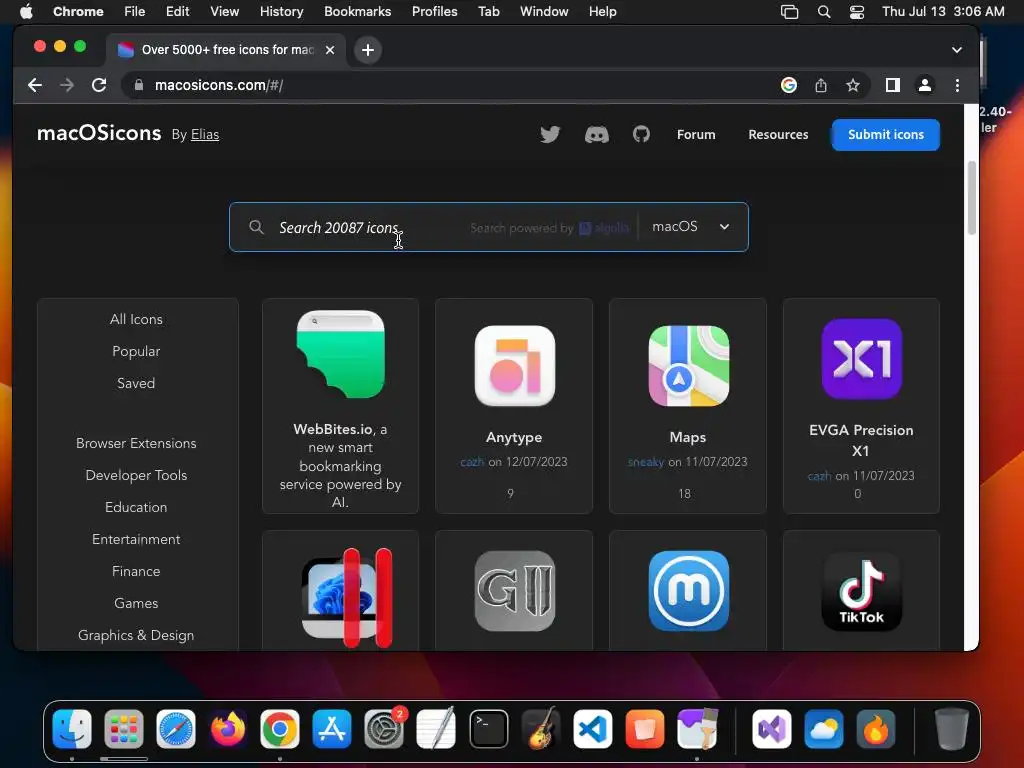Open Terminal from the Dock
The height and width of the screenshot is (768, 1024).
(488, 728)
